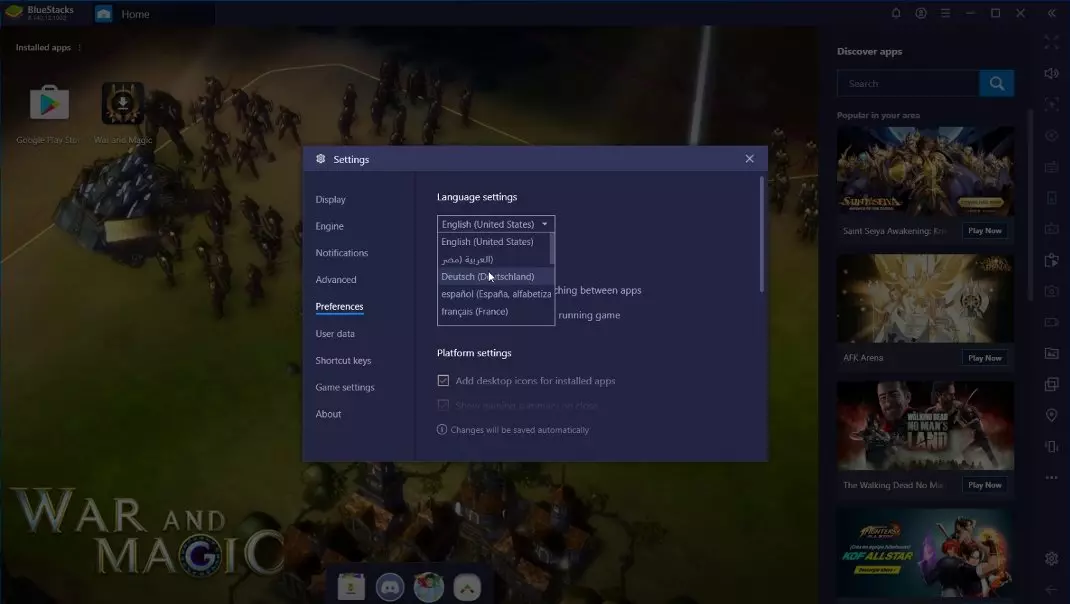The height and width of the screenshot is (604, 1070).
Task: Toggle Add desktop icons for installed apps
Action: coord(443,381)
